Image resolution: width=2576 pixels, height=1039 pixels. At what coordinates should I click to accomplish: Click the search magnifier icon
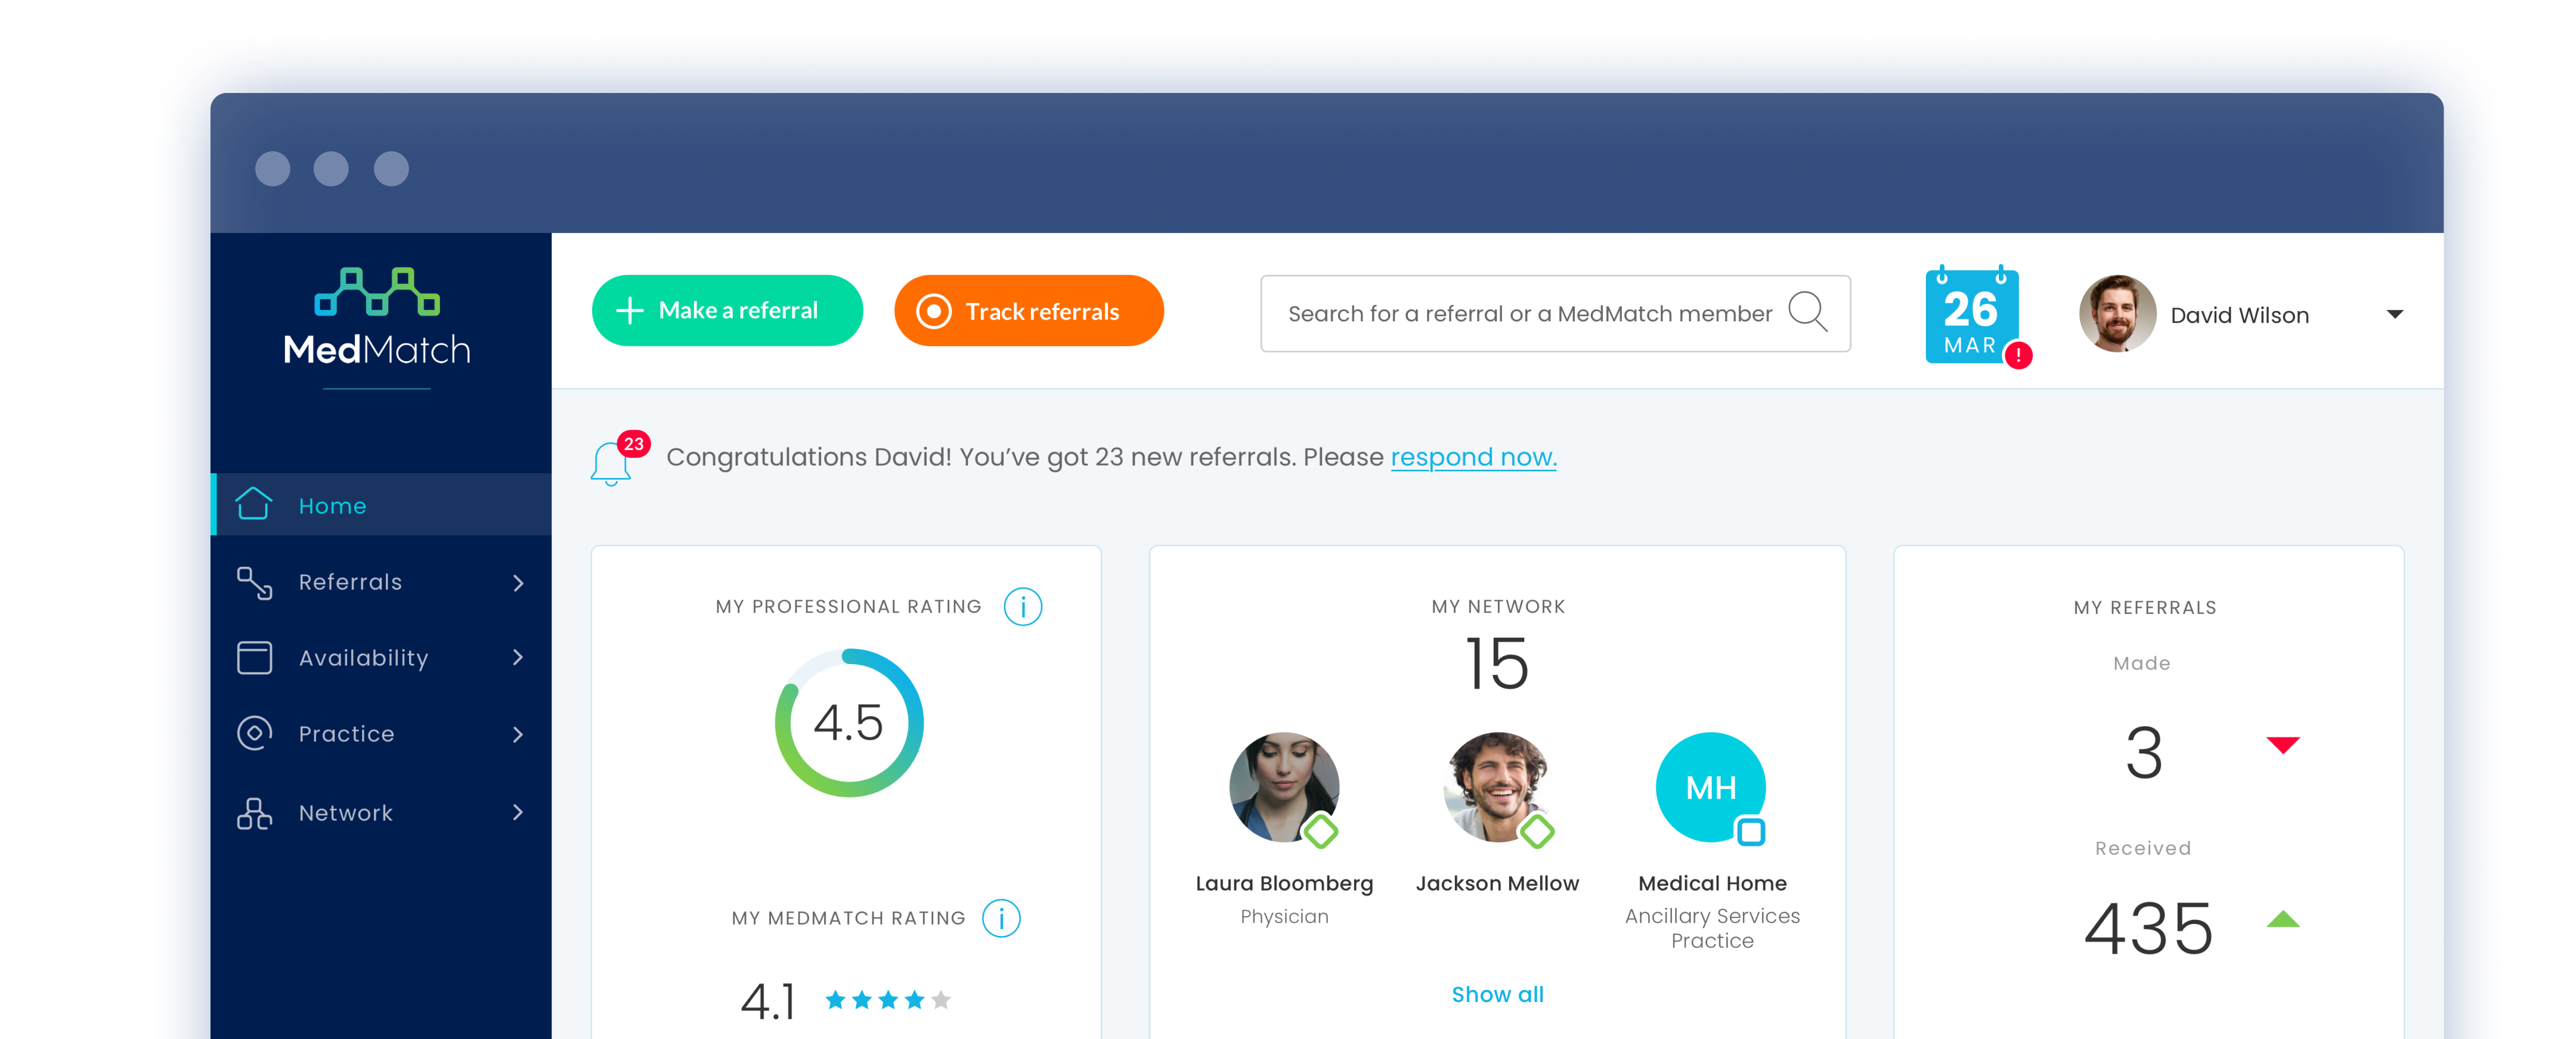point(1807,313)
